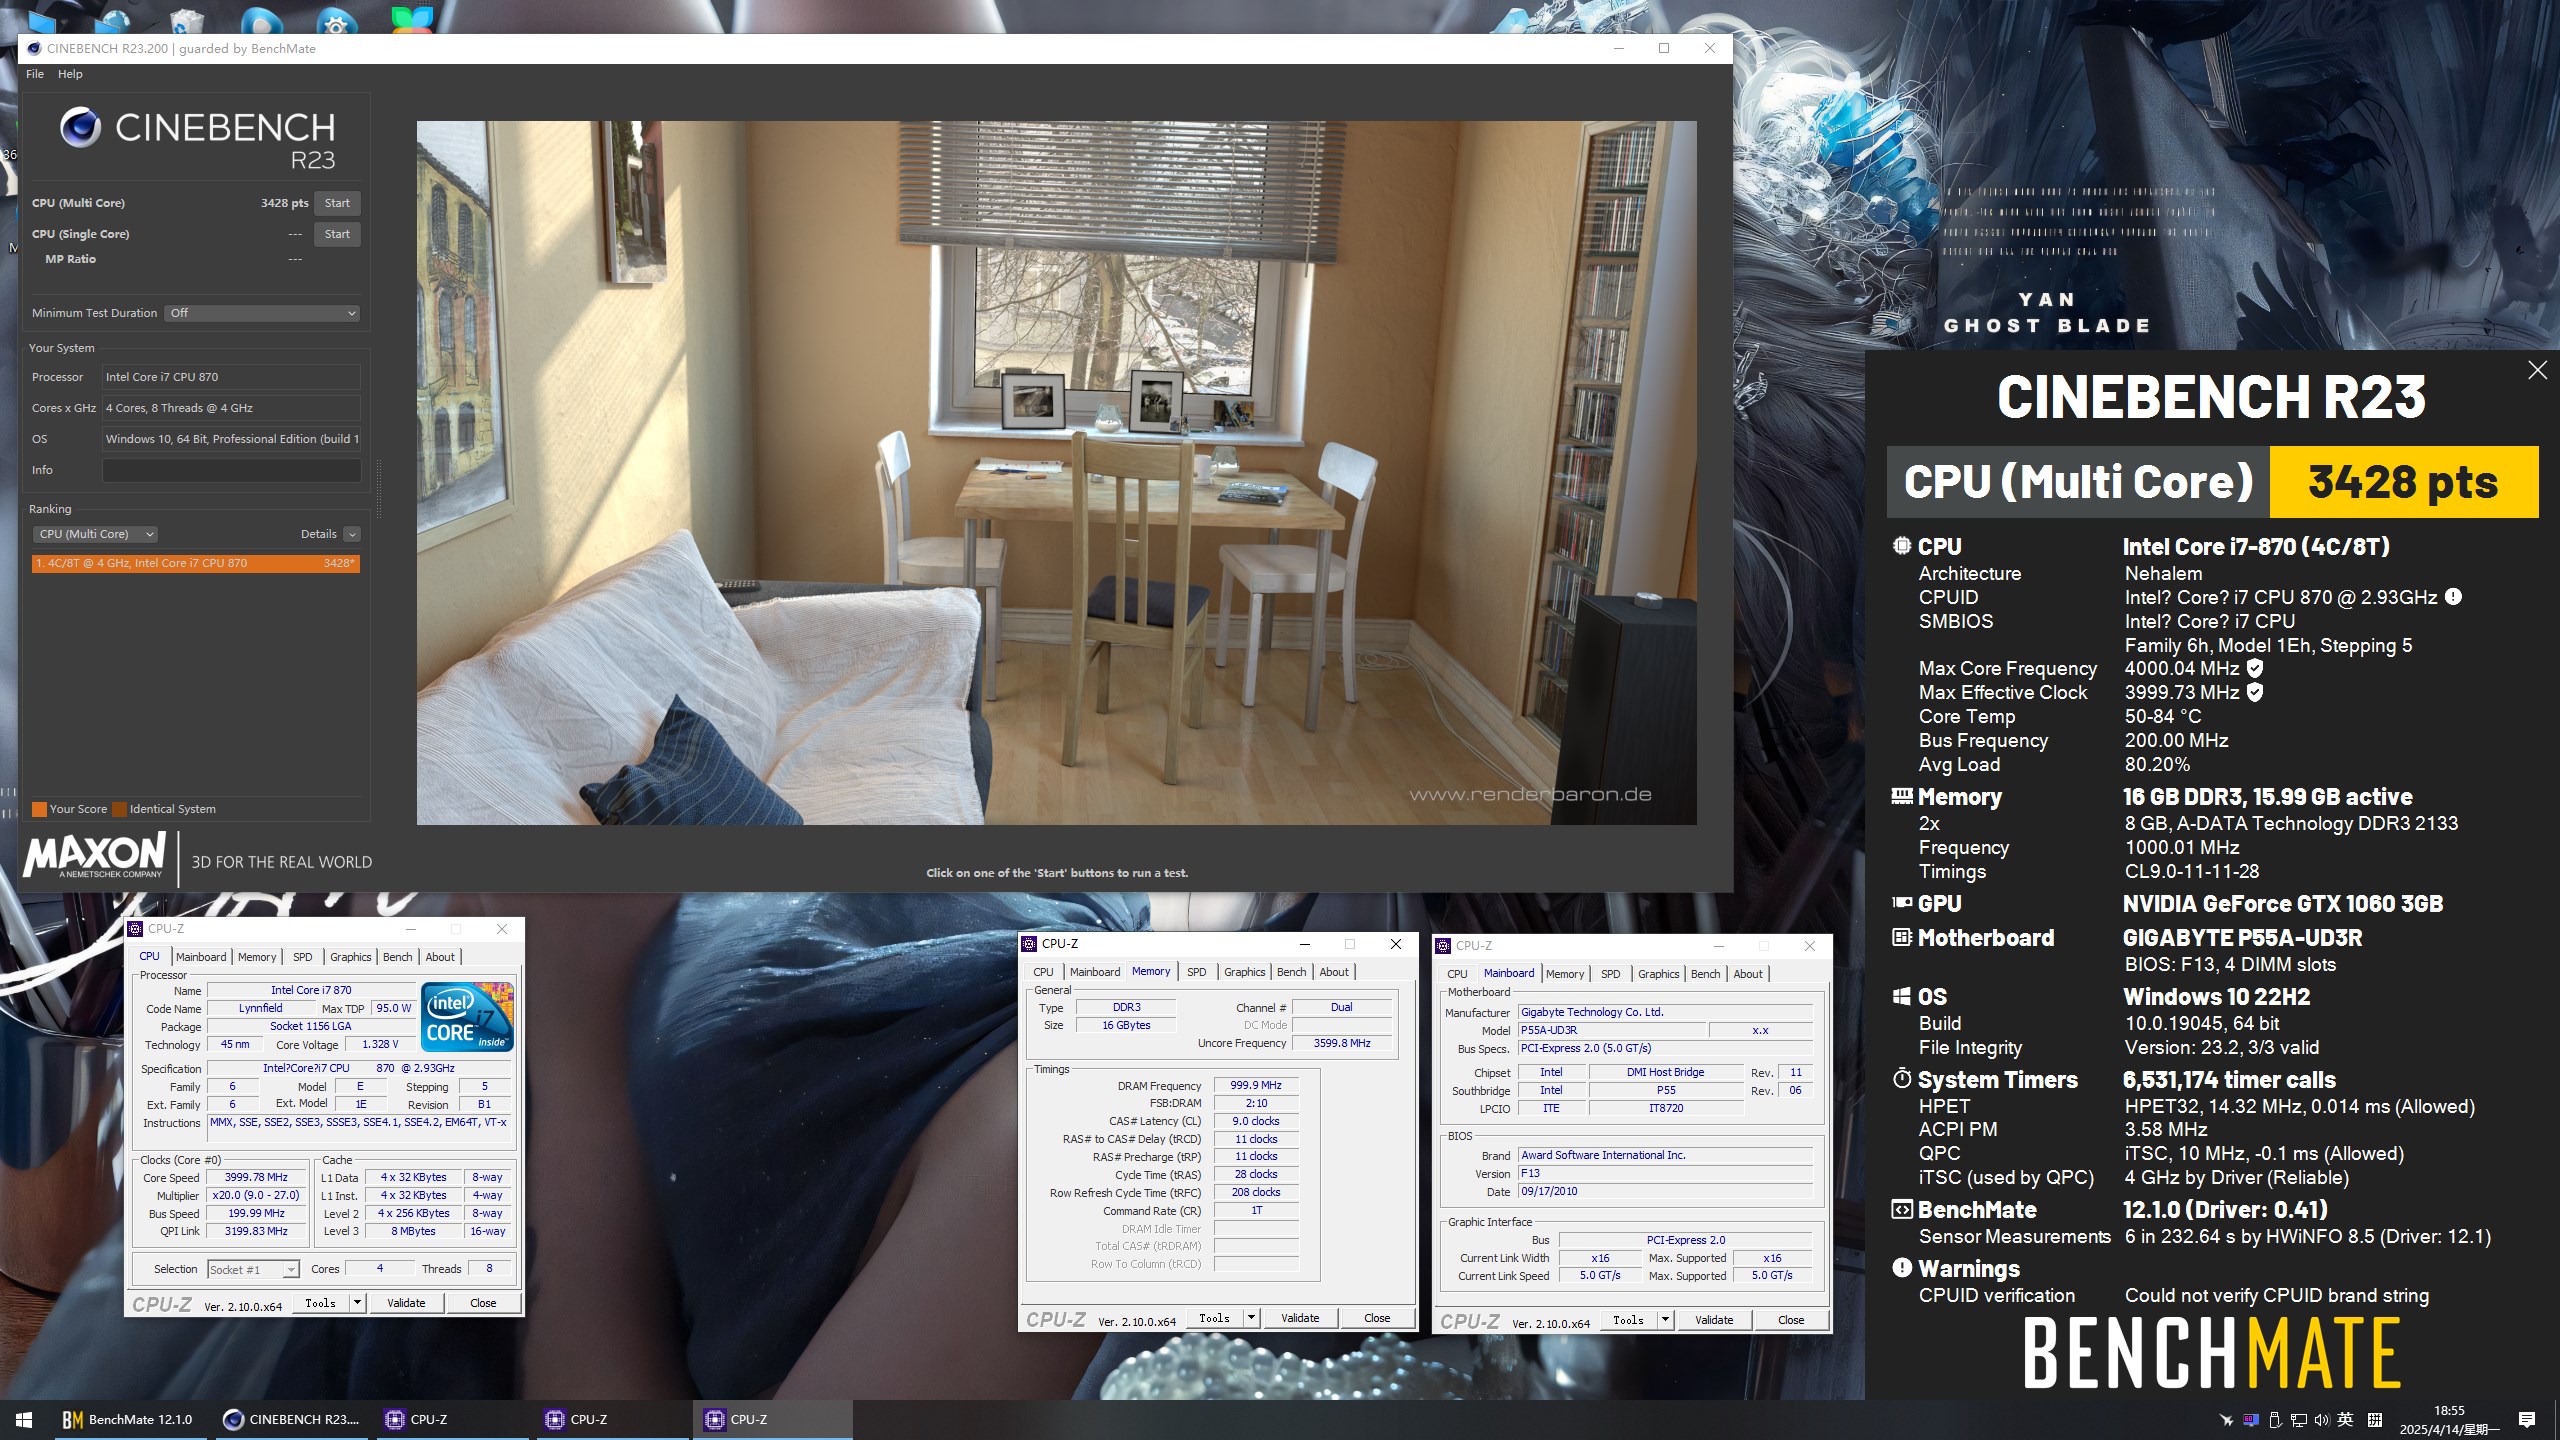Click the orange Your Score legend swatch

(x=39, y=809)
